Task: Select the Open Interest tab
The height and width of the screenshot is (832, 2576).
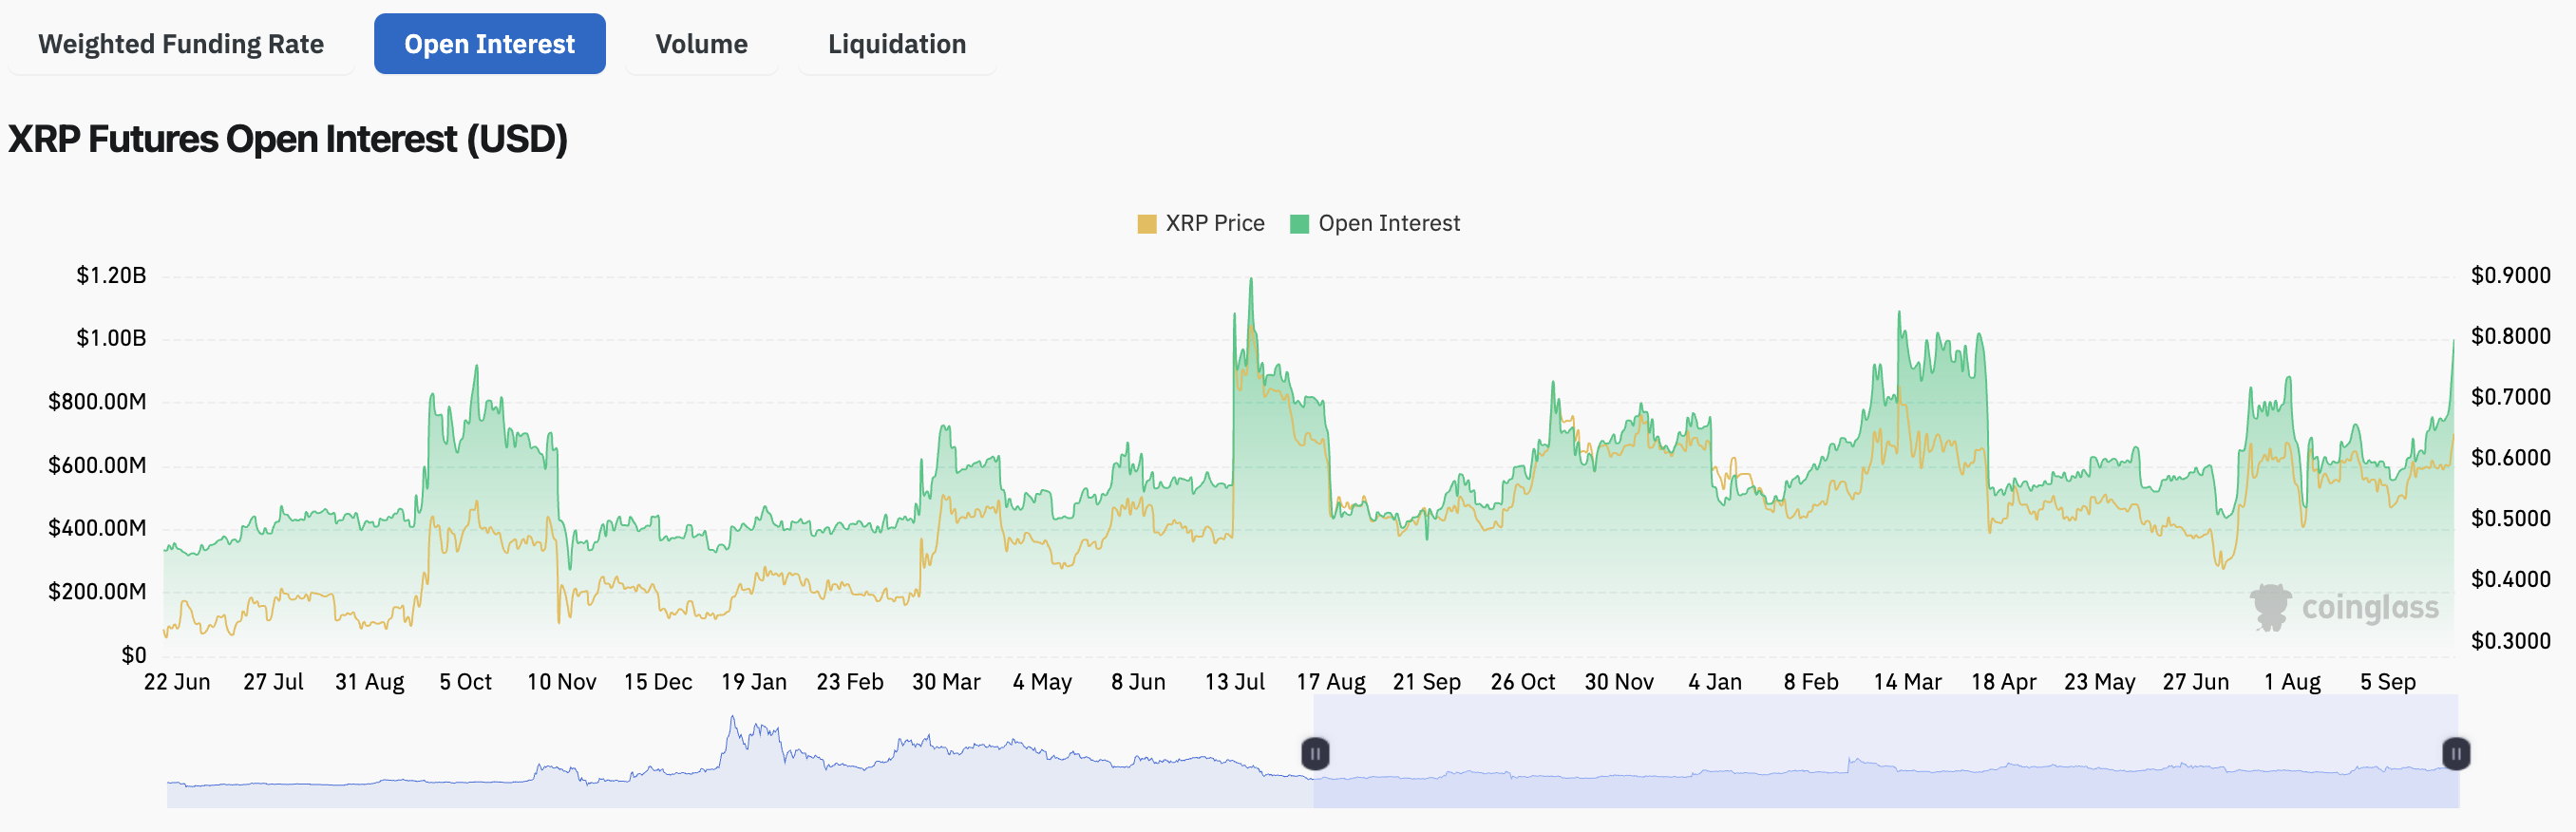Action: click(489, 44)
